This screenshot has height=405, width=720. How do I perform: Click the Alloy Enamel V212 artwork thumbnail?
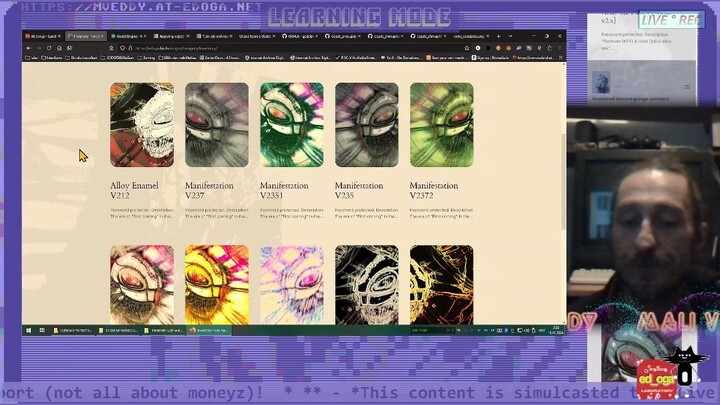coord(142,124)
